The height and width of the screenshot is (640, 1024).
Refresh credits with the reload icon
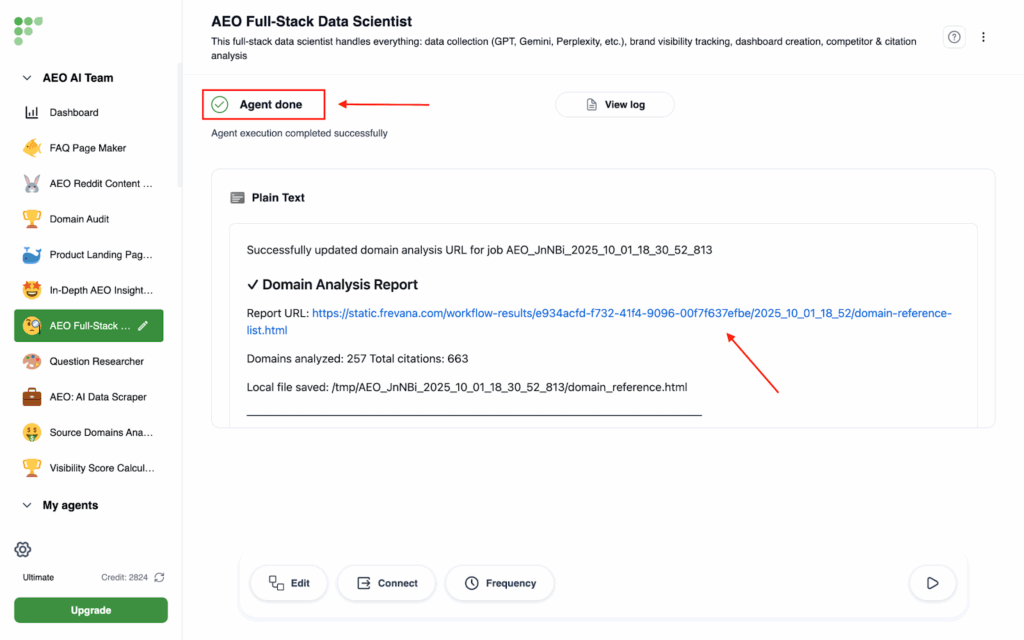click(159, 577)
